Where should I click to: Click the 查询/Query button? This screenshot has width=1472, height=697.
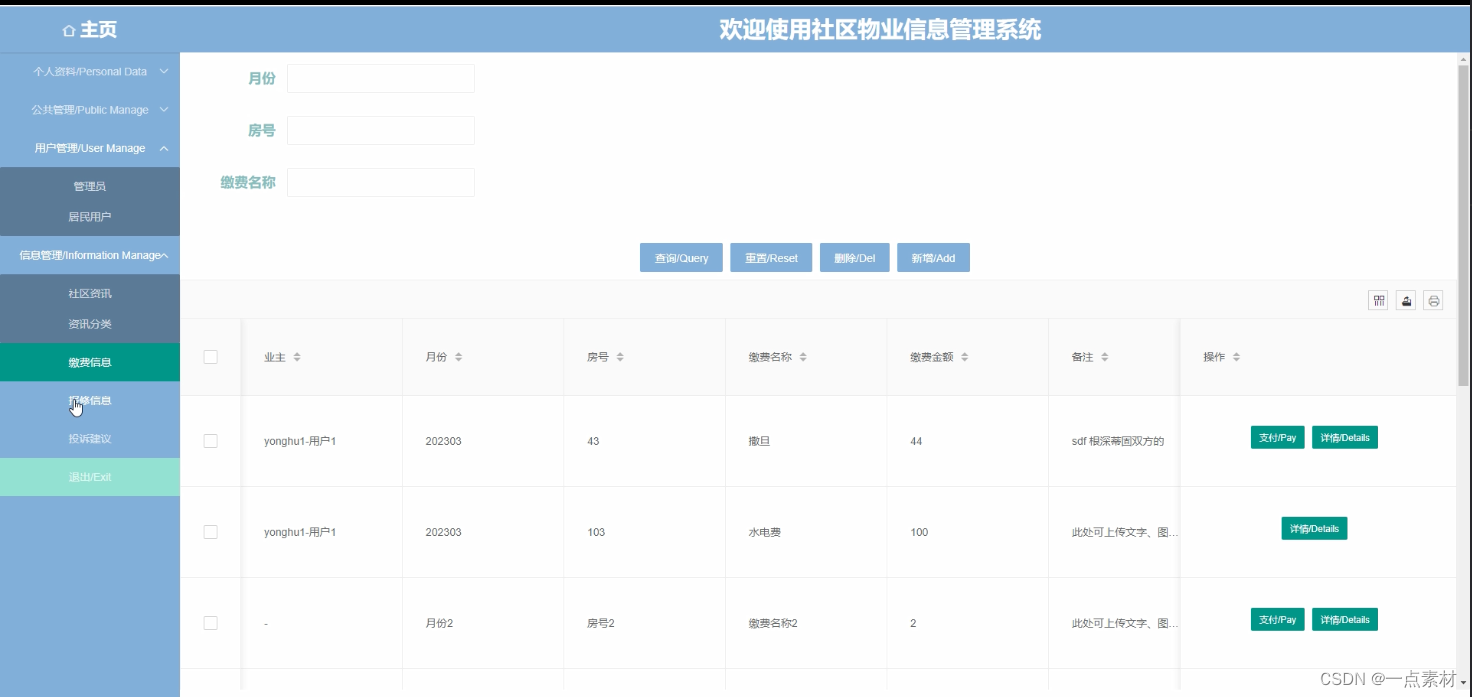(x=681, y=257)
